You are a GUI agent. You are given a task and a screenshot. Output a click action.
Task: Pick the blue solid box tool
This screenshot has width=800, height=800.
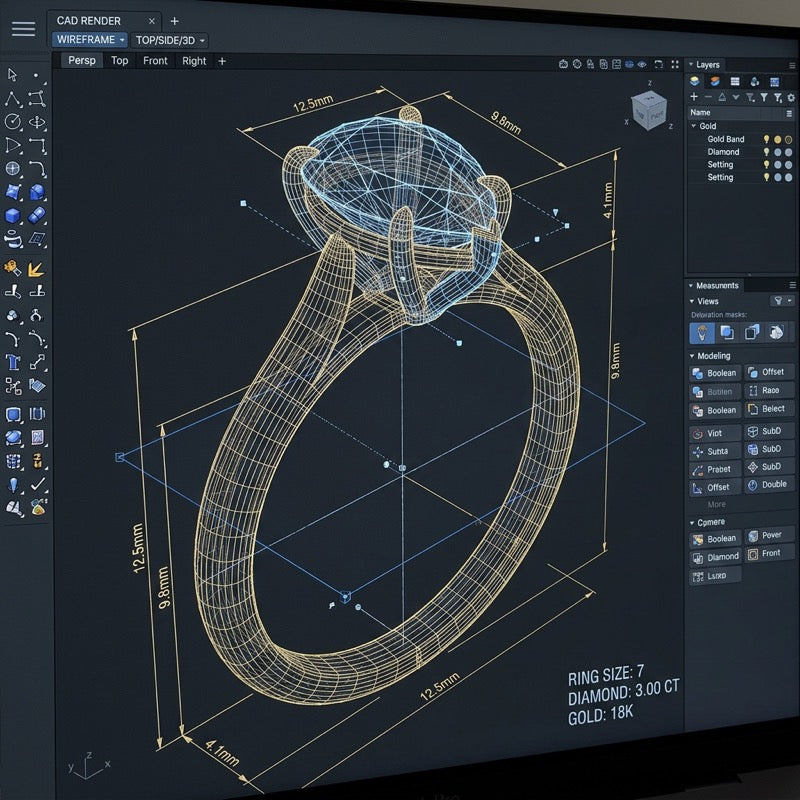pyautogui.click(x=13, y=215)
